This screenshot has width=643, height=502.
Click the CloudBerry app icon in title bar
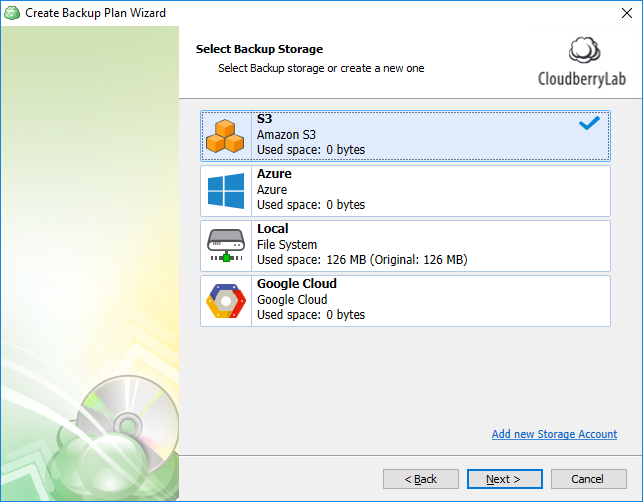pos(12,13)
